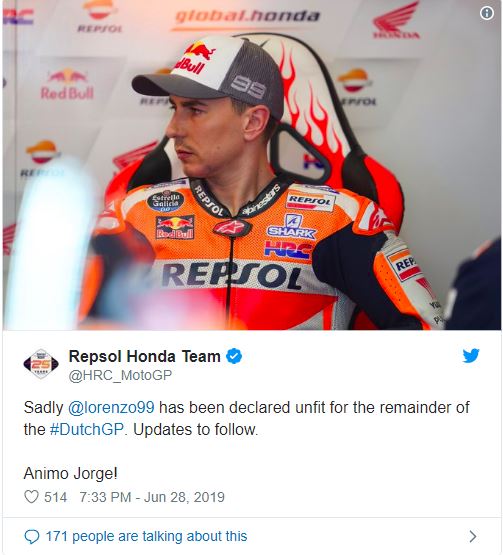Click the global.honda banner in photo

(x=247, y=17)
